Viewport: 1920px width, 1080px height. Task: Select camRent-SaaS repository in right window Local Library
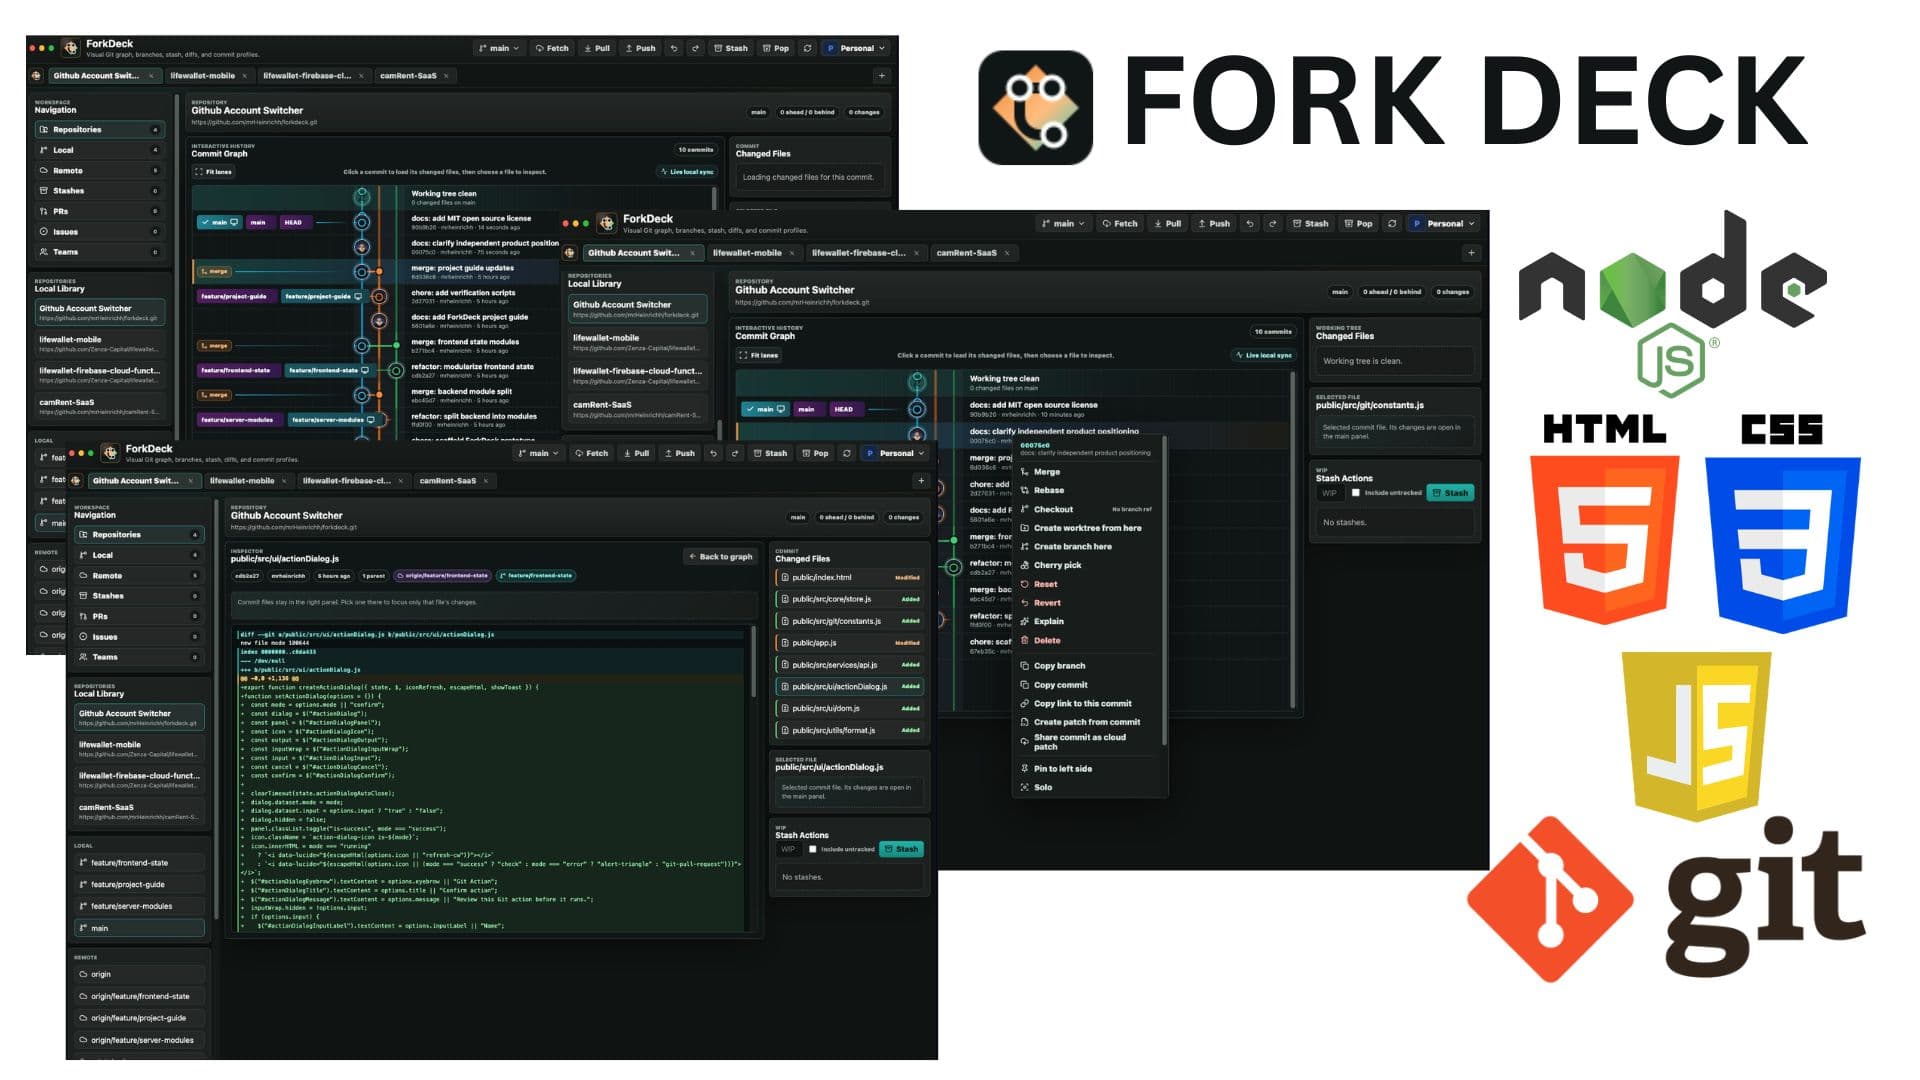[x=638, y=410]
